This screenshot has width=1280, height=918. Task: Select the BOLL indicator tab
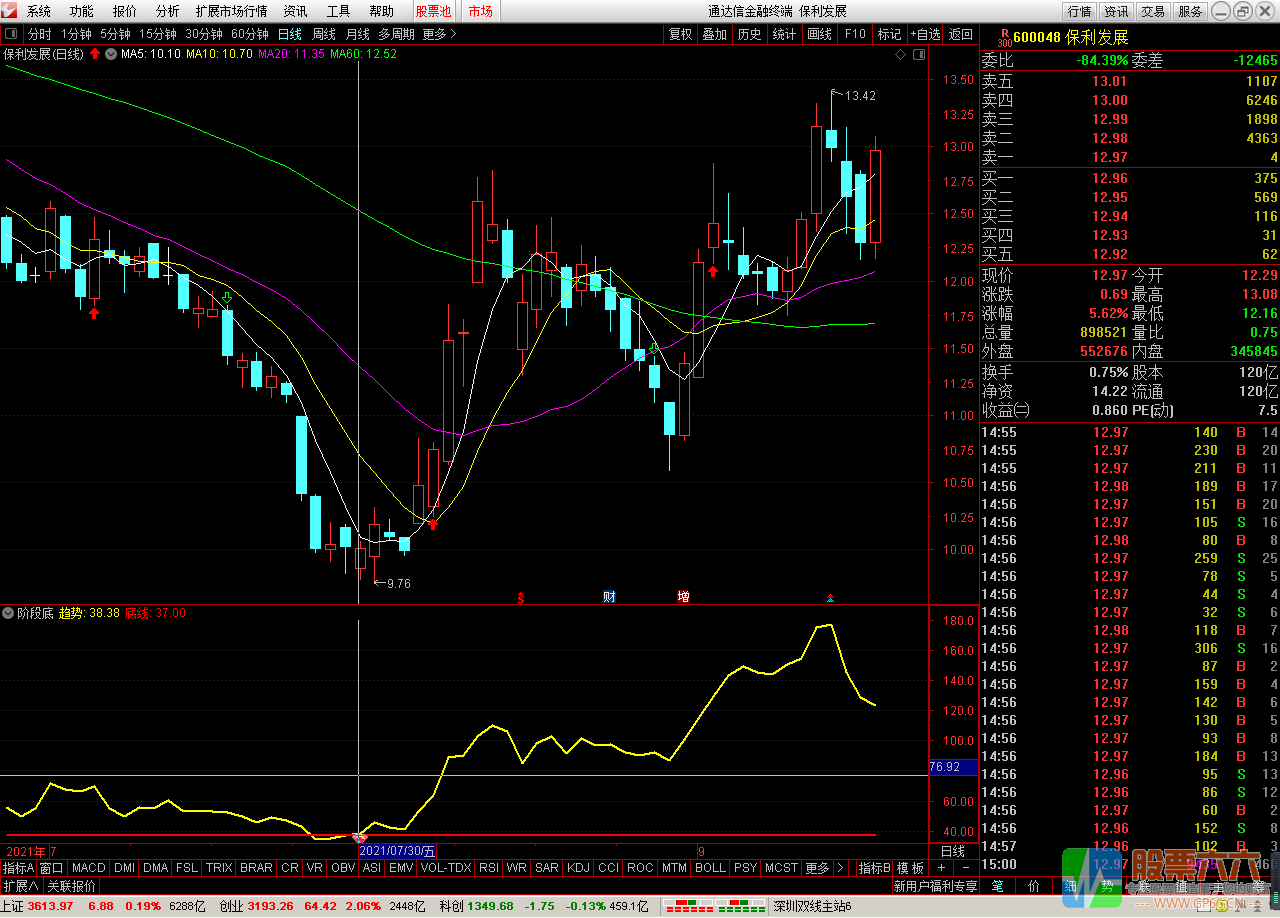click(710, 868)
